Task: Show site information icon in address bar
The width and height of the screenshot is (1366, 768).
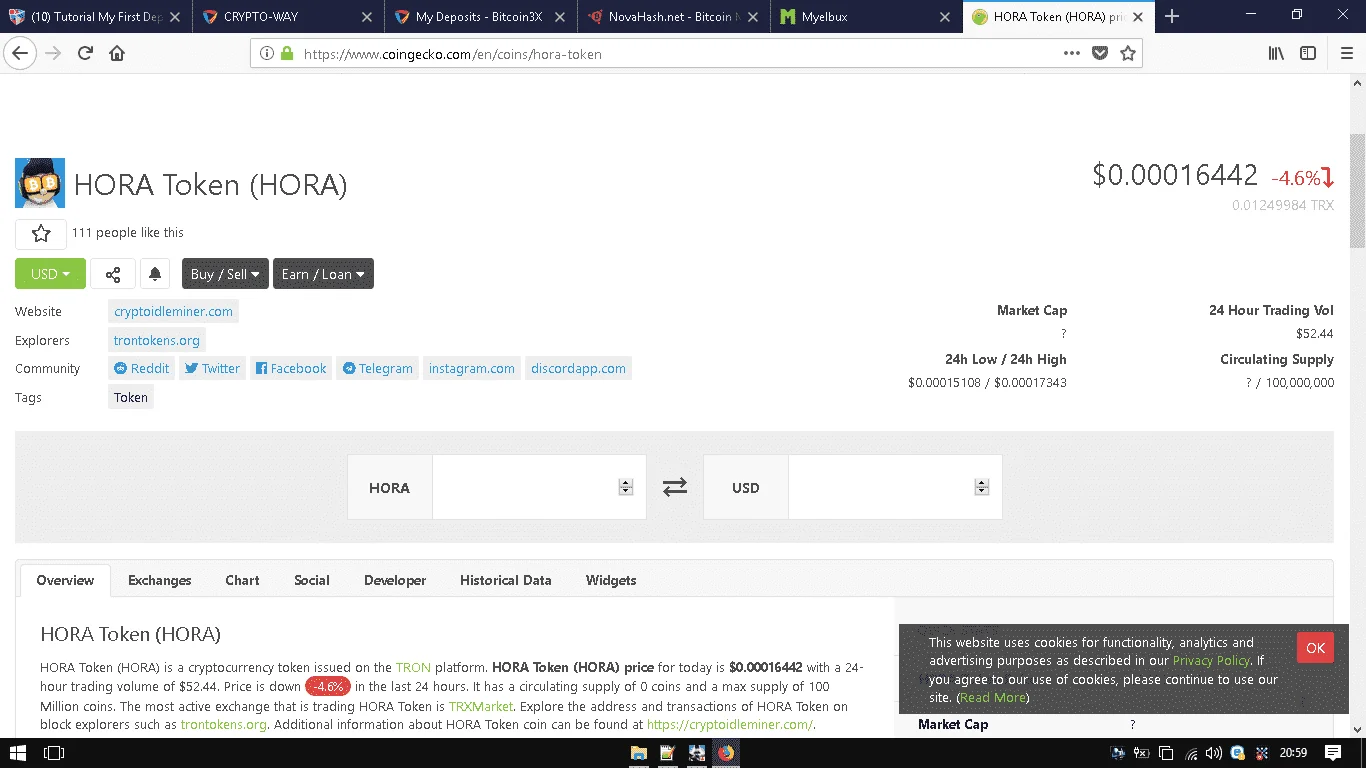Action: click(267, 54)
